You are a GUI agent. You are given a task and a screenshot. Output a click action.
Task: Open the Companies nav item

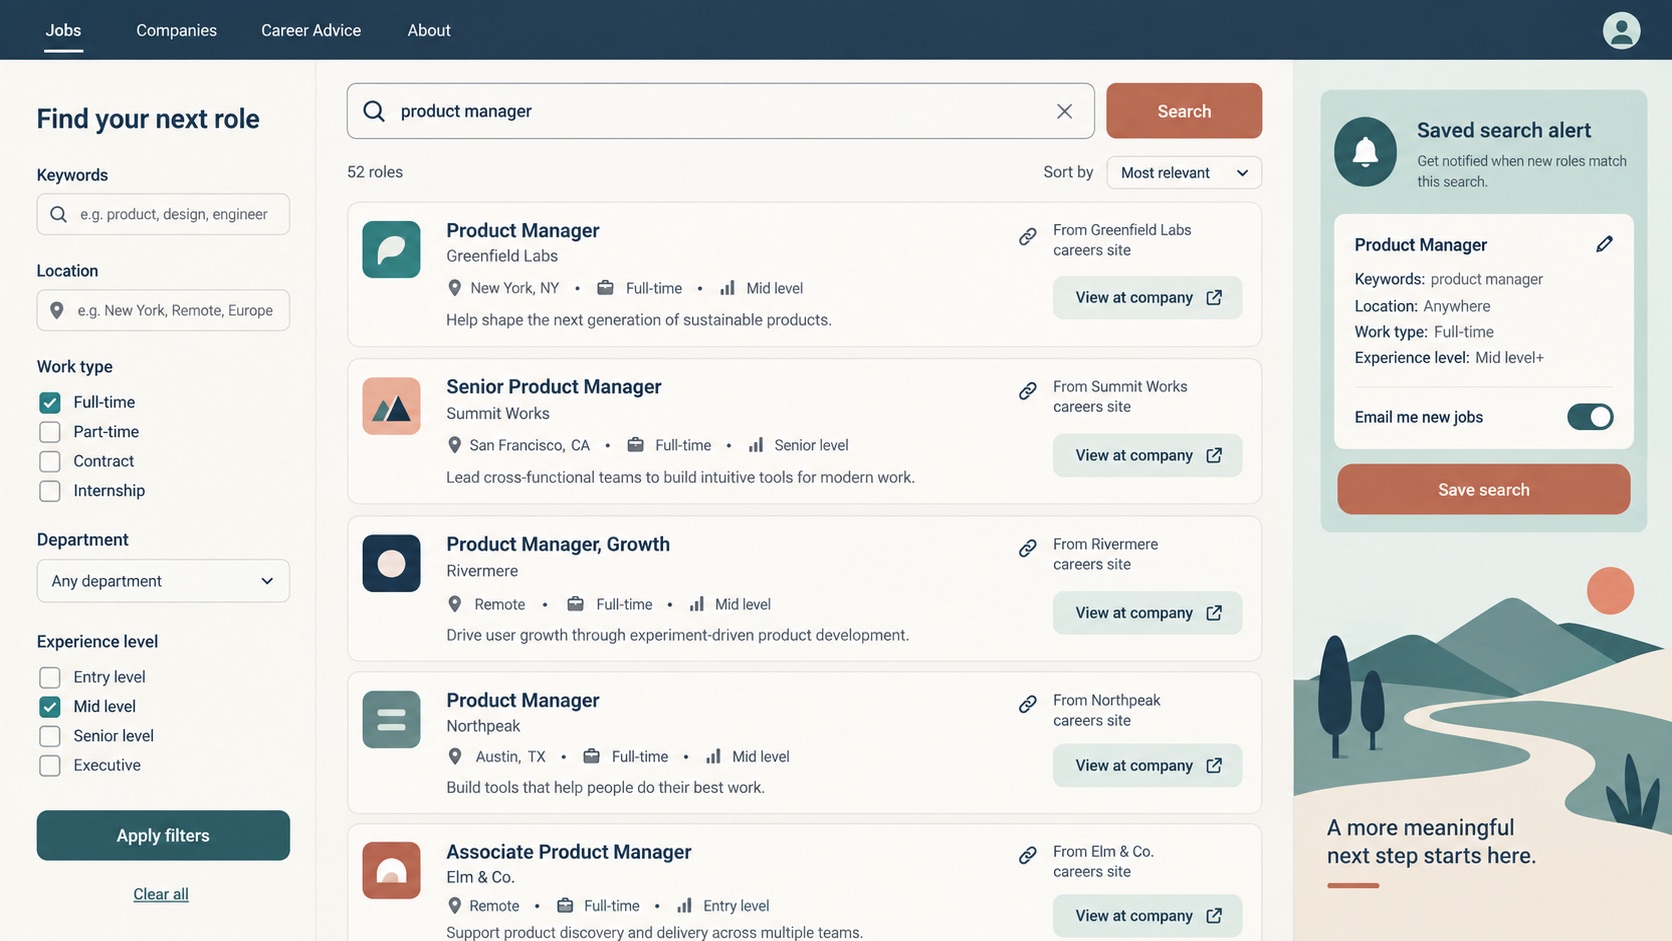tap(176, 30)
